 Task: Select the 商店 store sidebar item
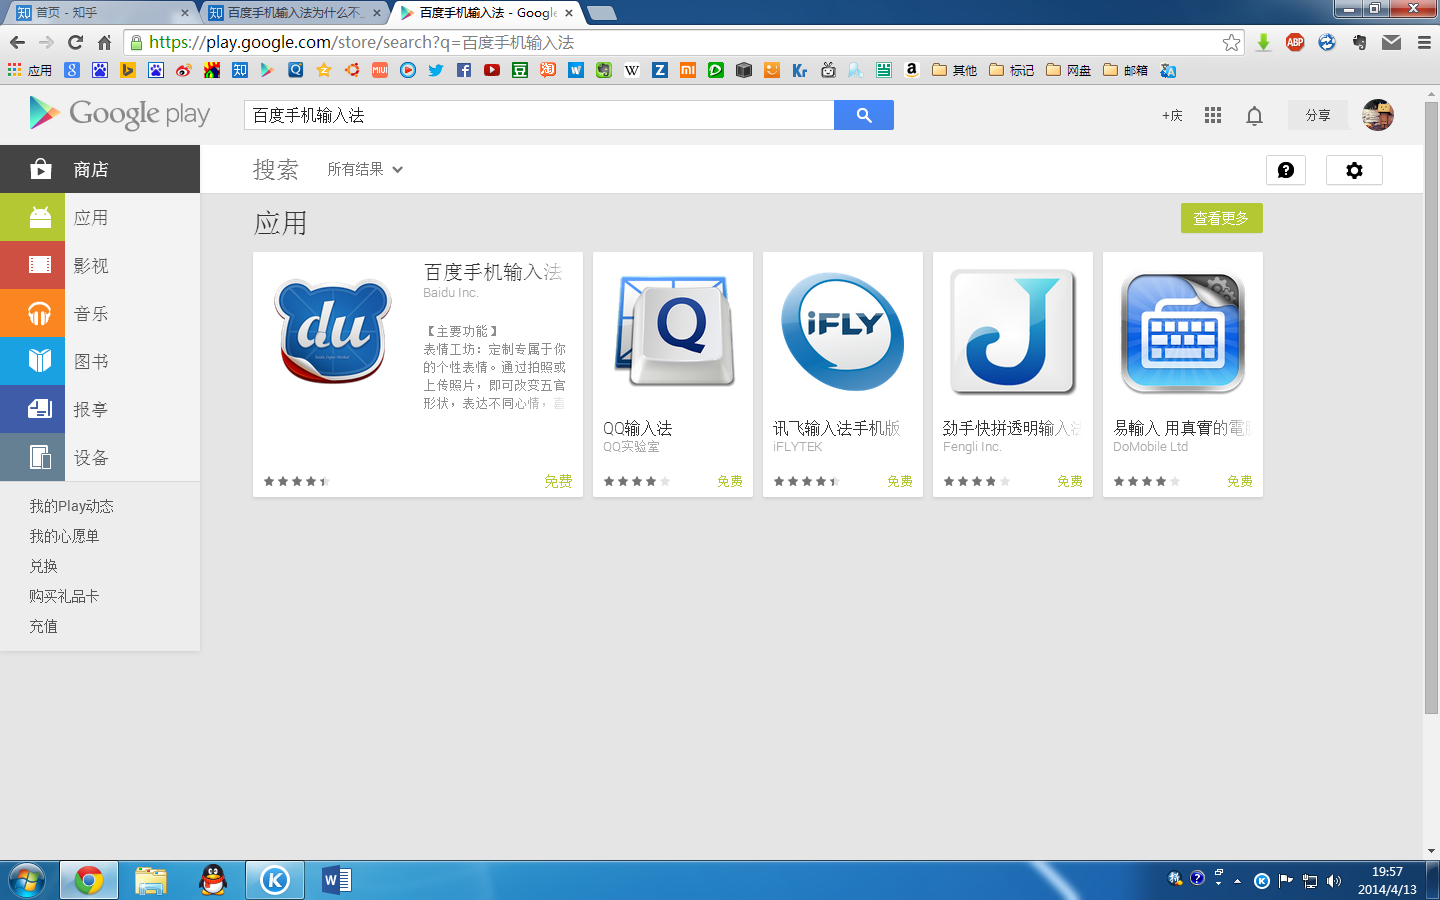pos(100,169)
